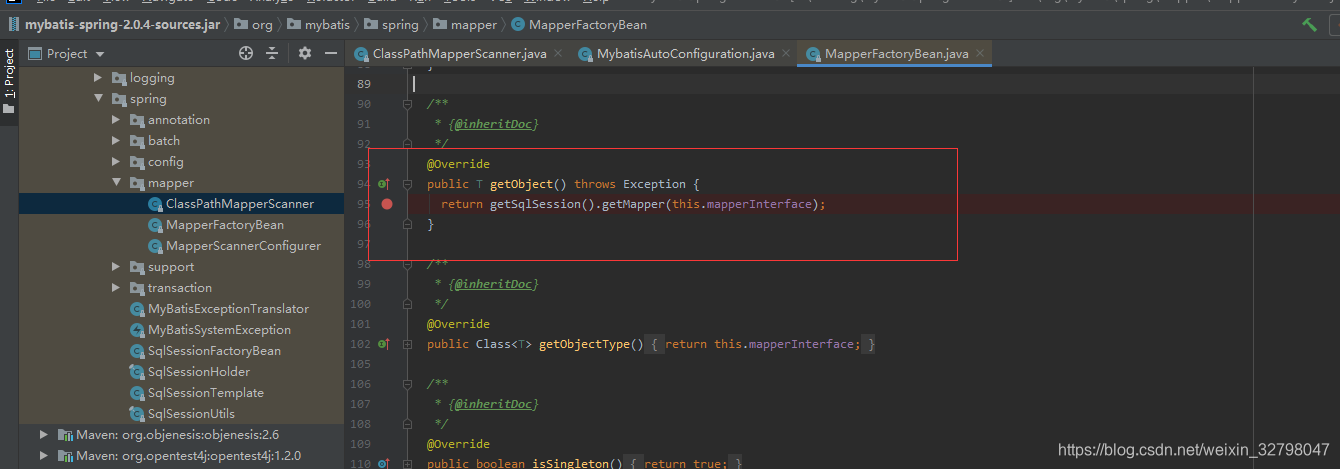Select SqlSessionTemplate class
1340x469 pixels.
(x=206, y=392)
